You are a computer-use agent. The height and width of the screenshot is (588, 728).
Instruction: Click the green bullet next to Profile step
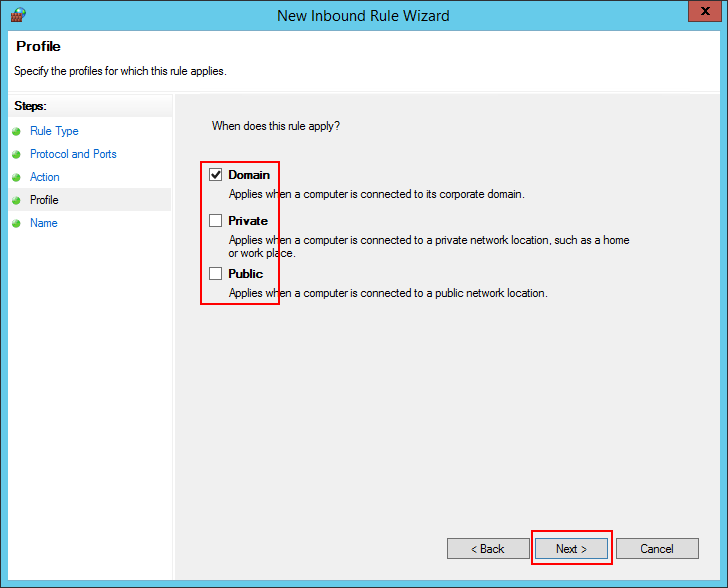coord(16,201)
